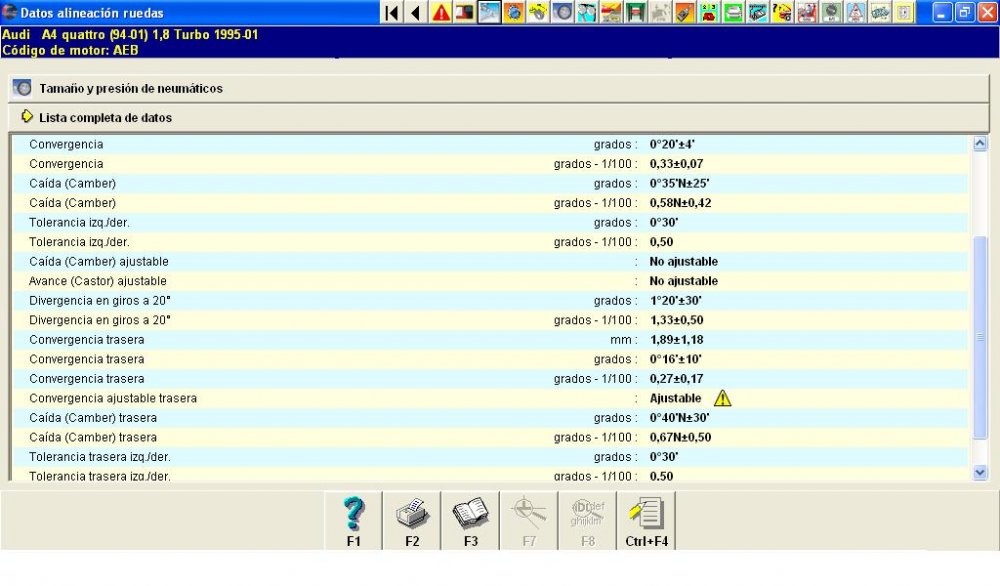Screen dimensions: 1000x586
Task: Open the Ctrl+F4 notes editor button
Action: point(647,521)
